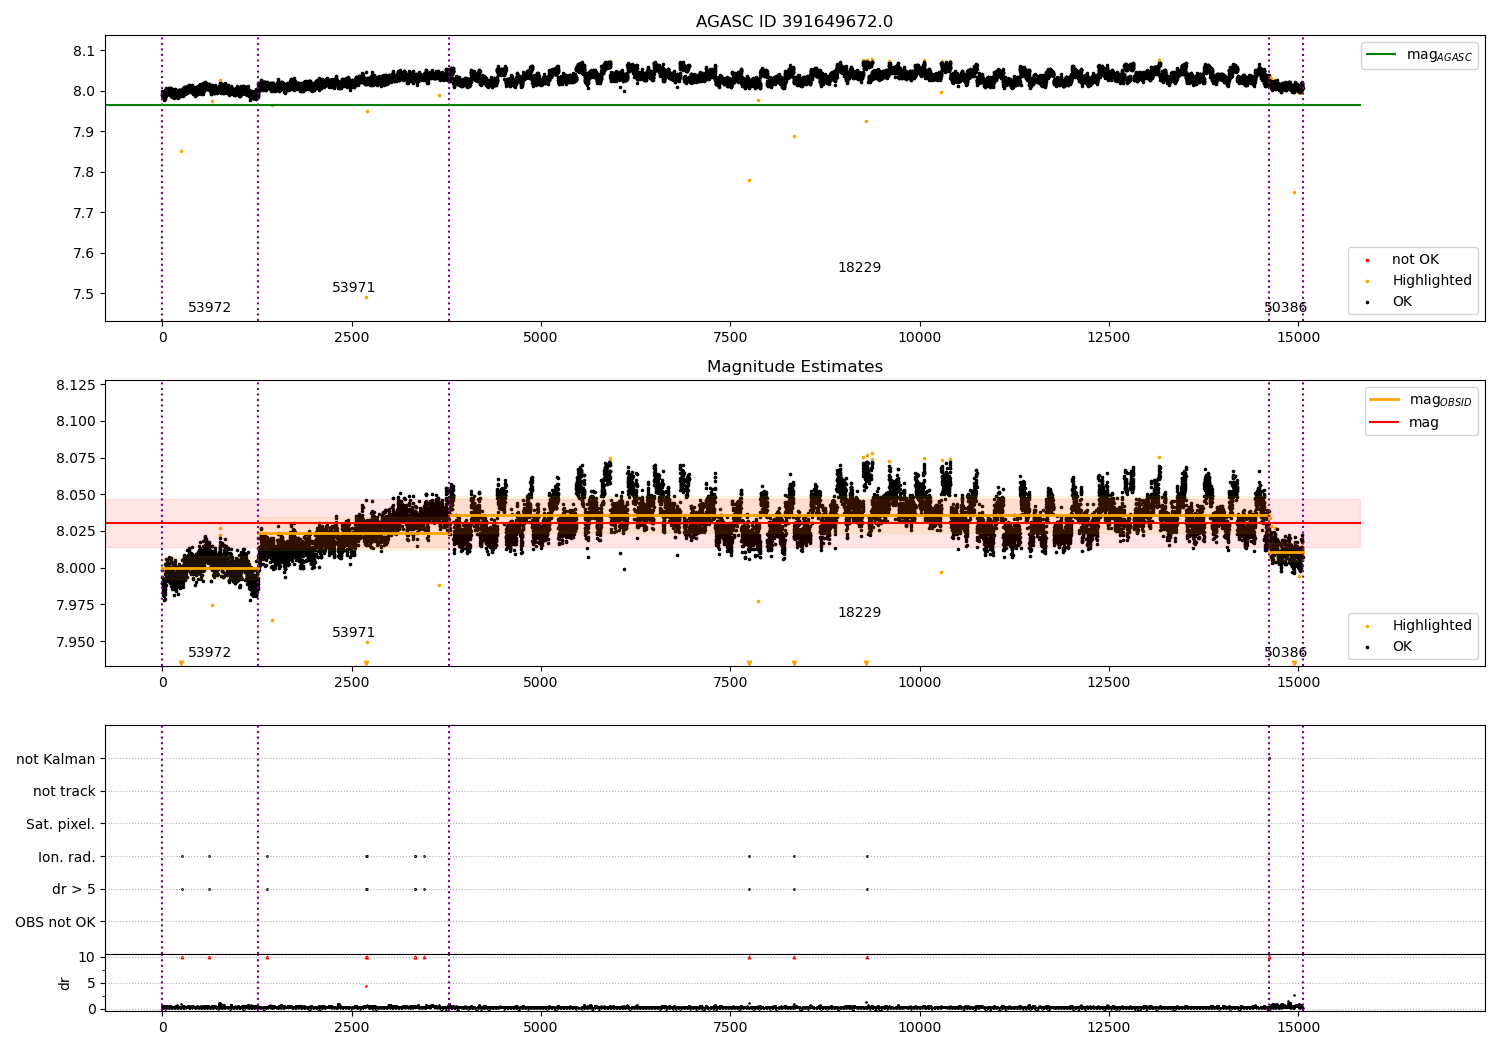
Task: Click the '53971' annotation in the middle plot
Action: (x=353, y=633)
